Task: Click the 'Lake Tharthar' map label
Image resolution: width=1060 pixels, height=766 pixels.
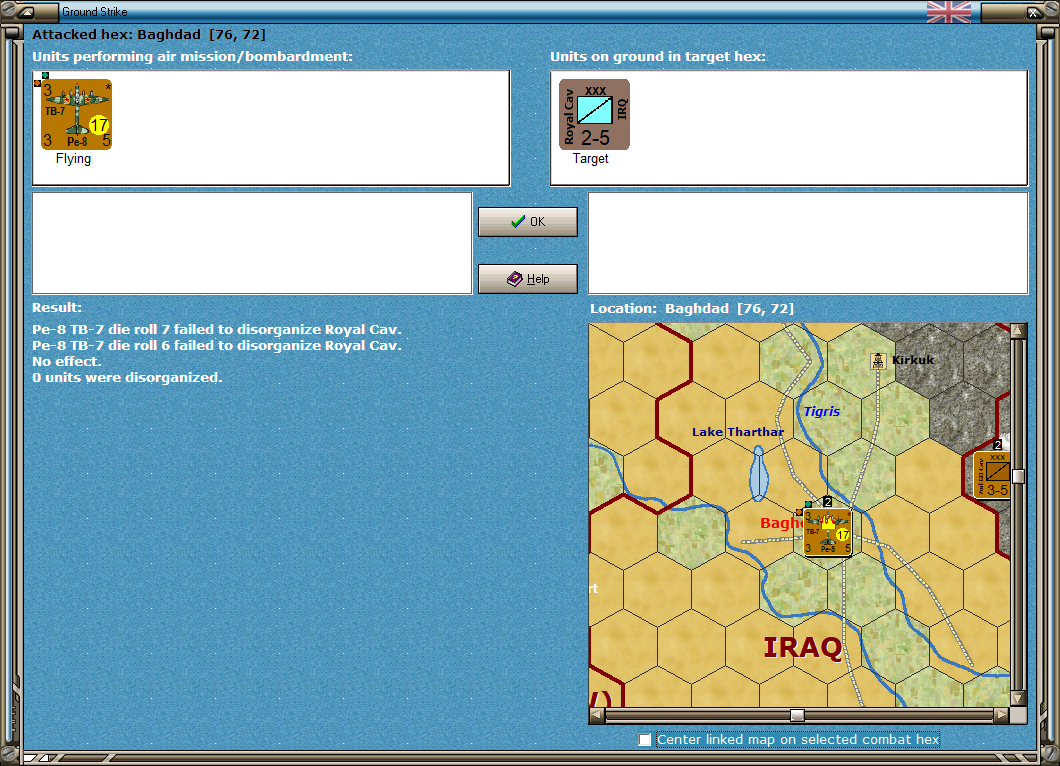Action: coord(738,432)
